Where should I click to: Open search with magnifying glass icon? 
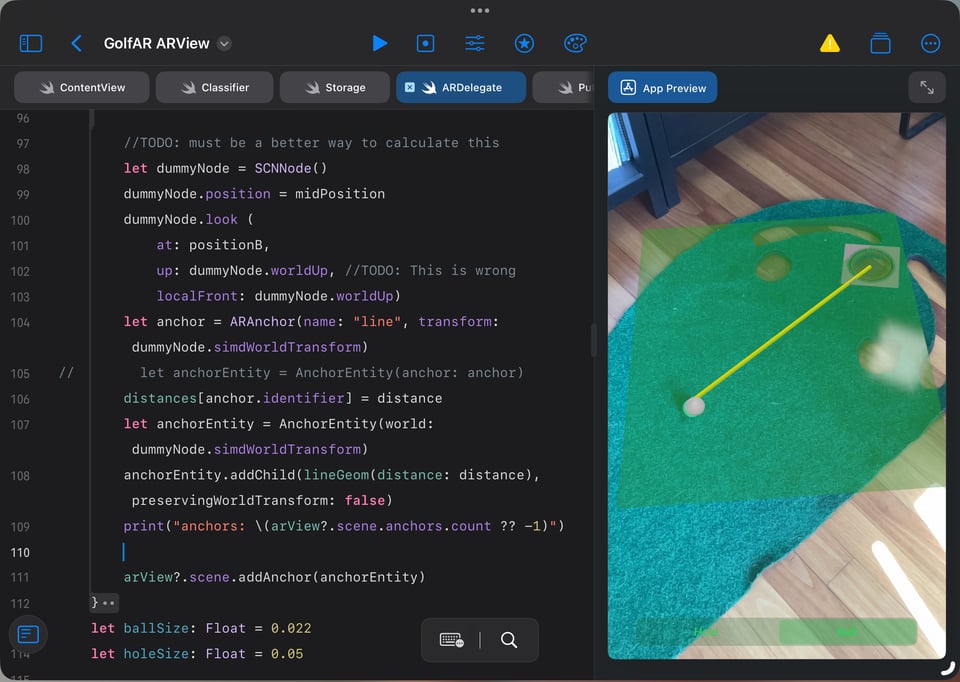509,640
